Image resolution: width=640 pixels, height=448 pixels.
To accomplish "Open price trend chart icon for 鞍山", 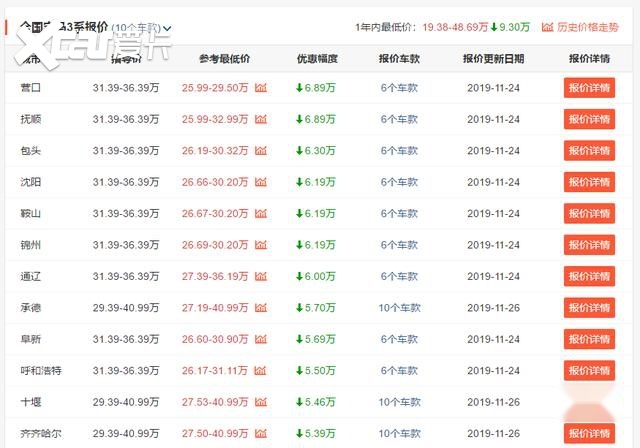I will tap(261, 213).
